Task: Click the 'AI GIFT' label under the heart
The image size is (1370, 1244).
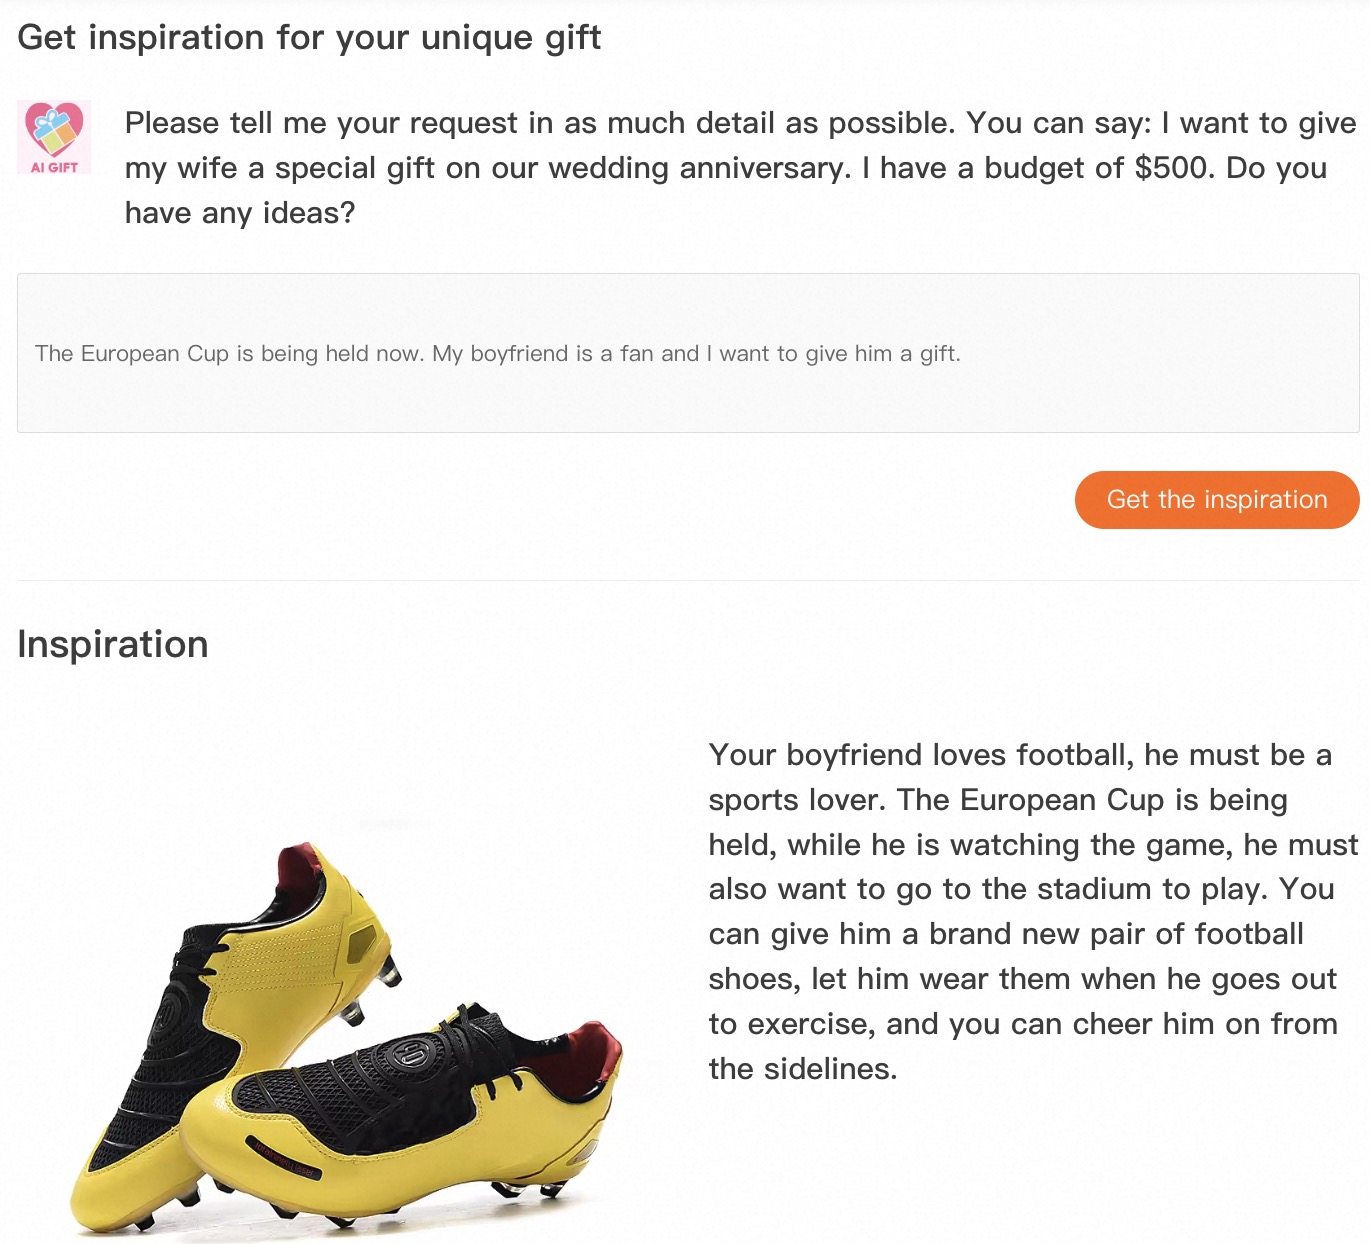Action: pos(54,167)
